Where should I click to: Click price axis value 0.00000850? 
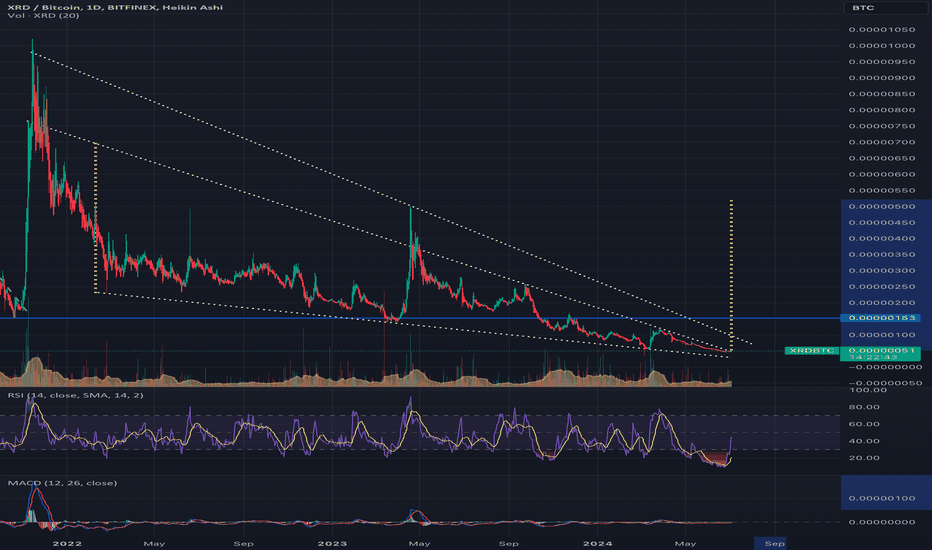point(881,94)
